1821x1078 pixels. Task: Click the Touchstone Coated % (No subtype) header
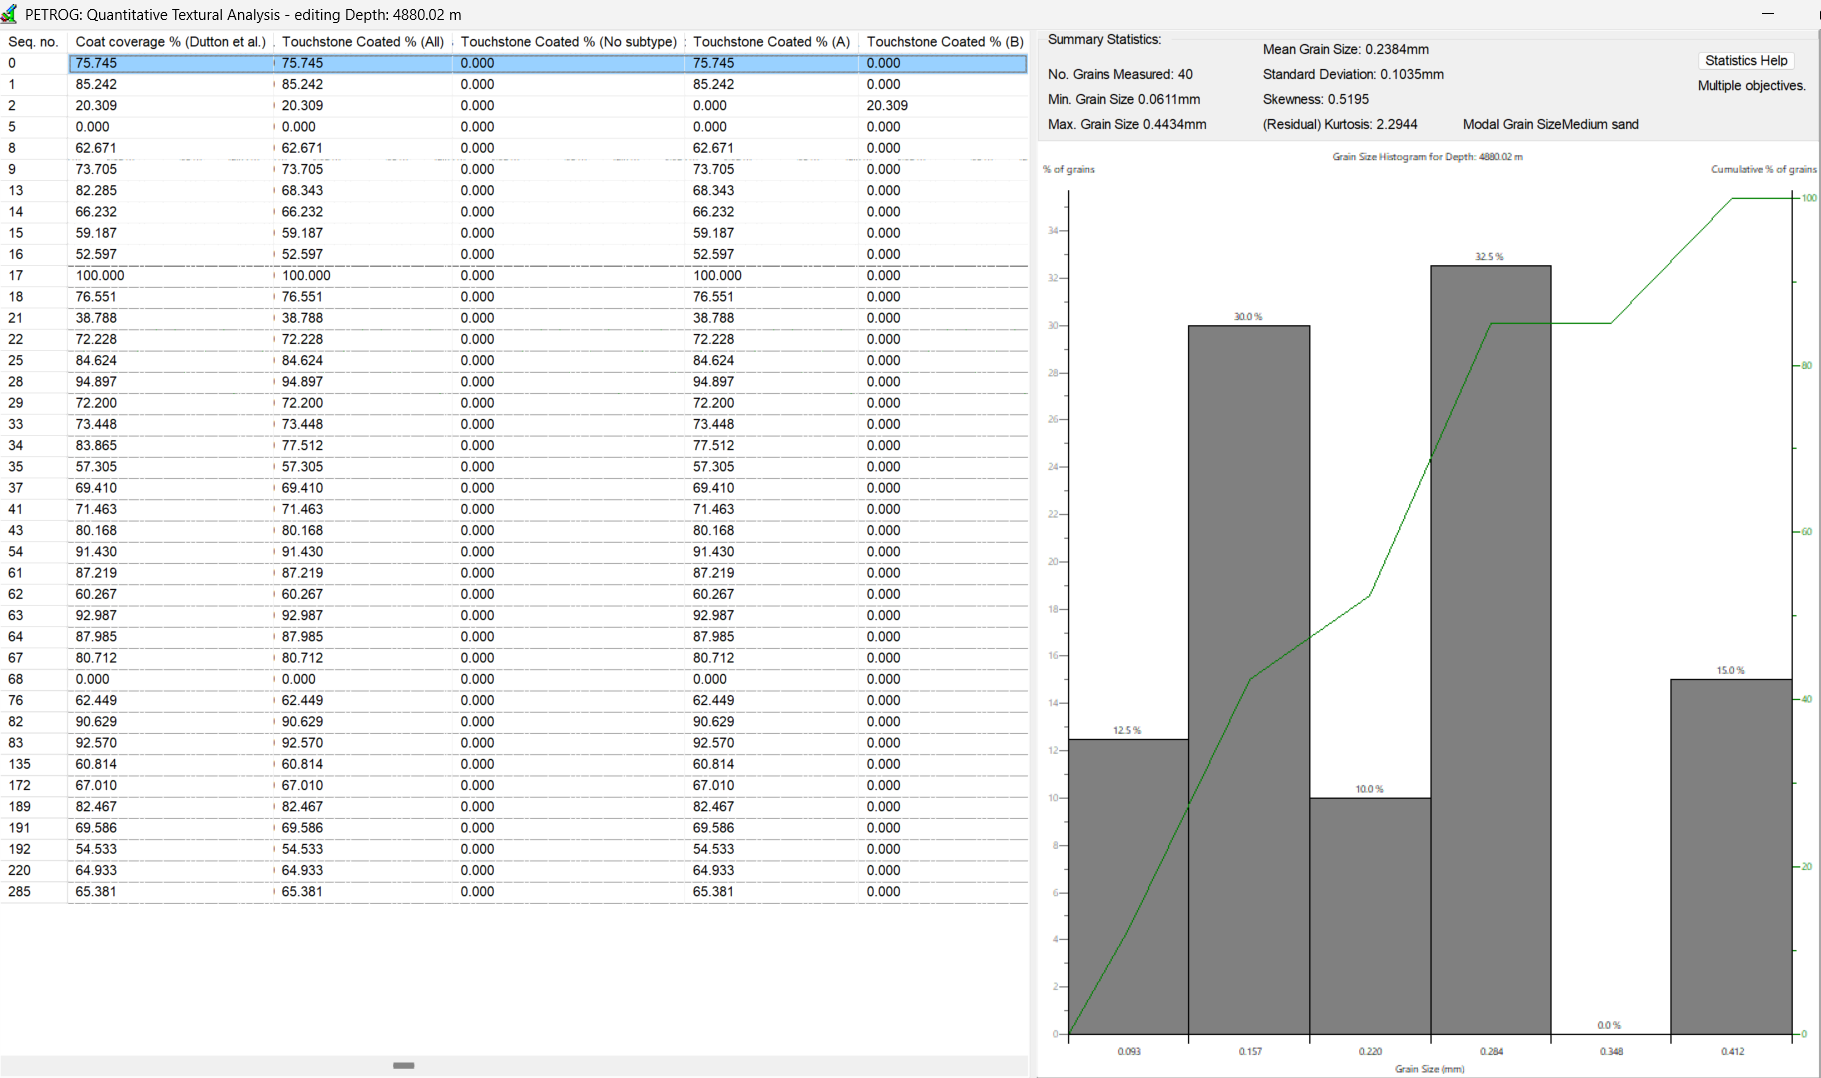pos(568,42)
